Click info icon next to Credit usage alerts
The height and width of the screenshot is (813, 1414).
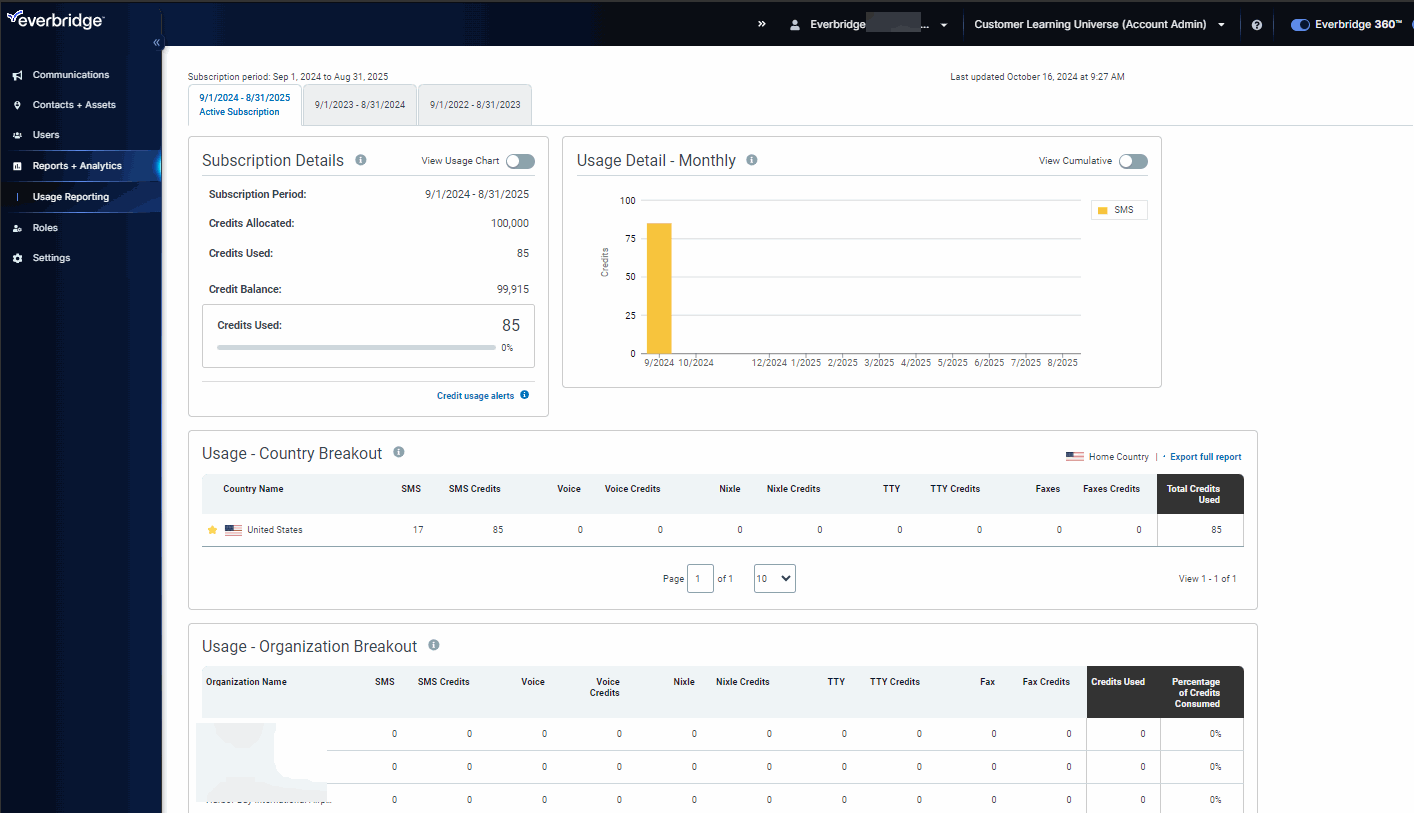click(525, 395)
